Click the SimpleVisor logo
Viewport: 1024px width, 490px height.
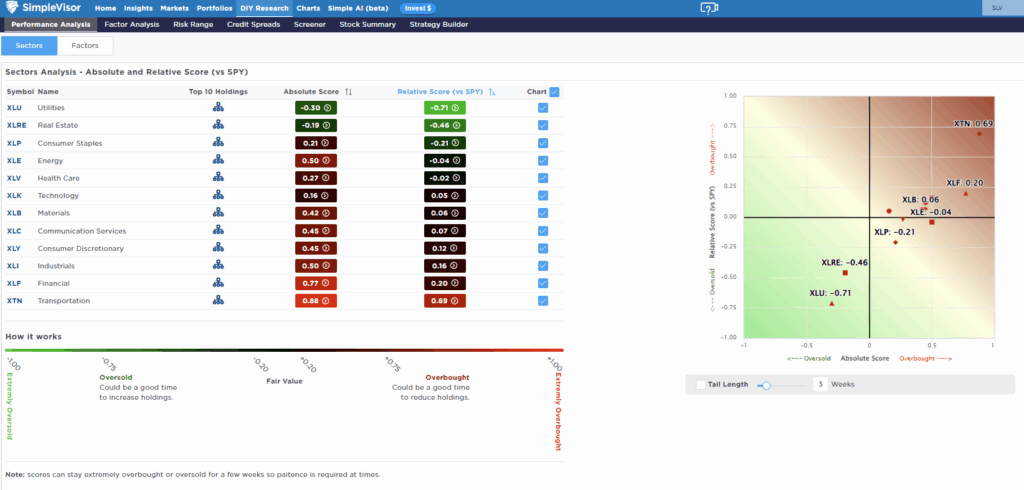(44, 8)
